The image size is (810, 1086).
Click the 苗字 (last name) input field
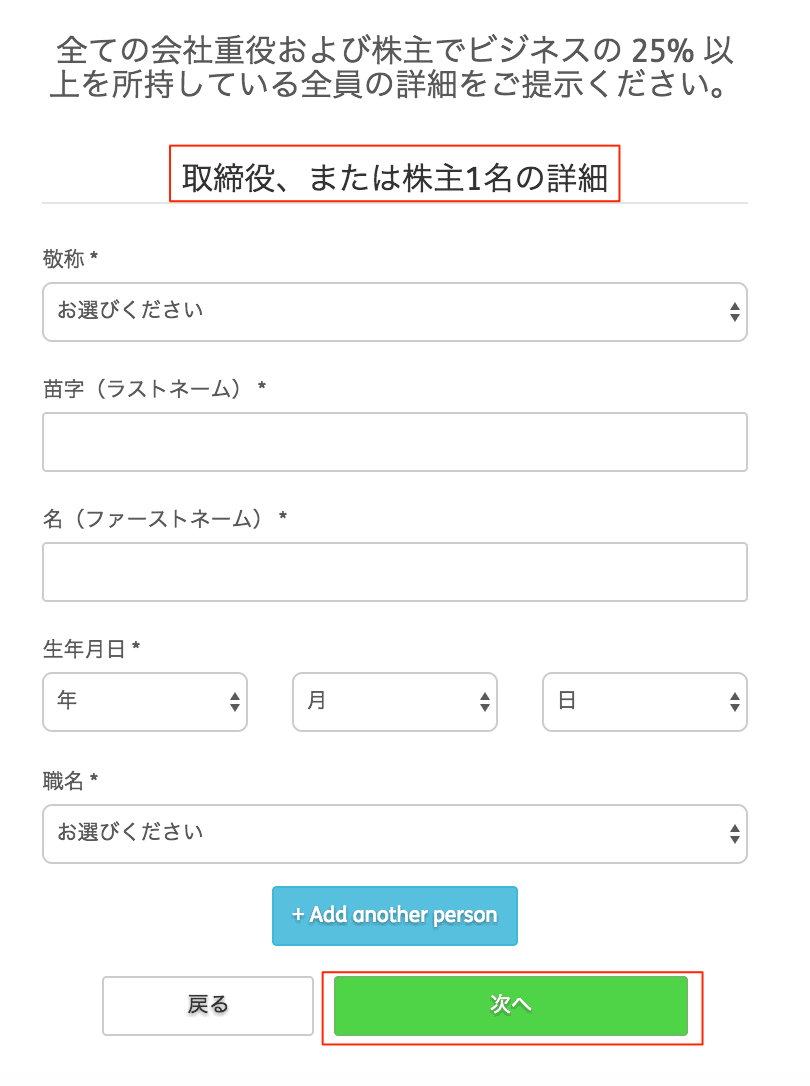tap(394, 442)
